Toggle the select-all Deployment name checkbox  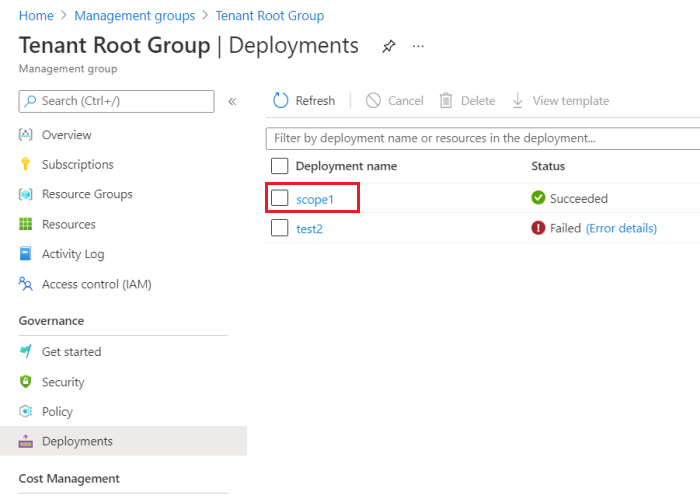pos(280,166)
